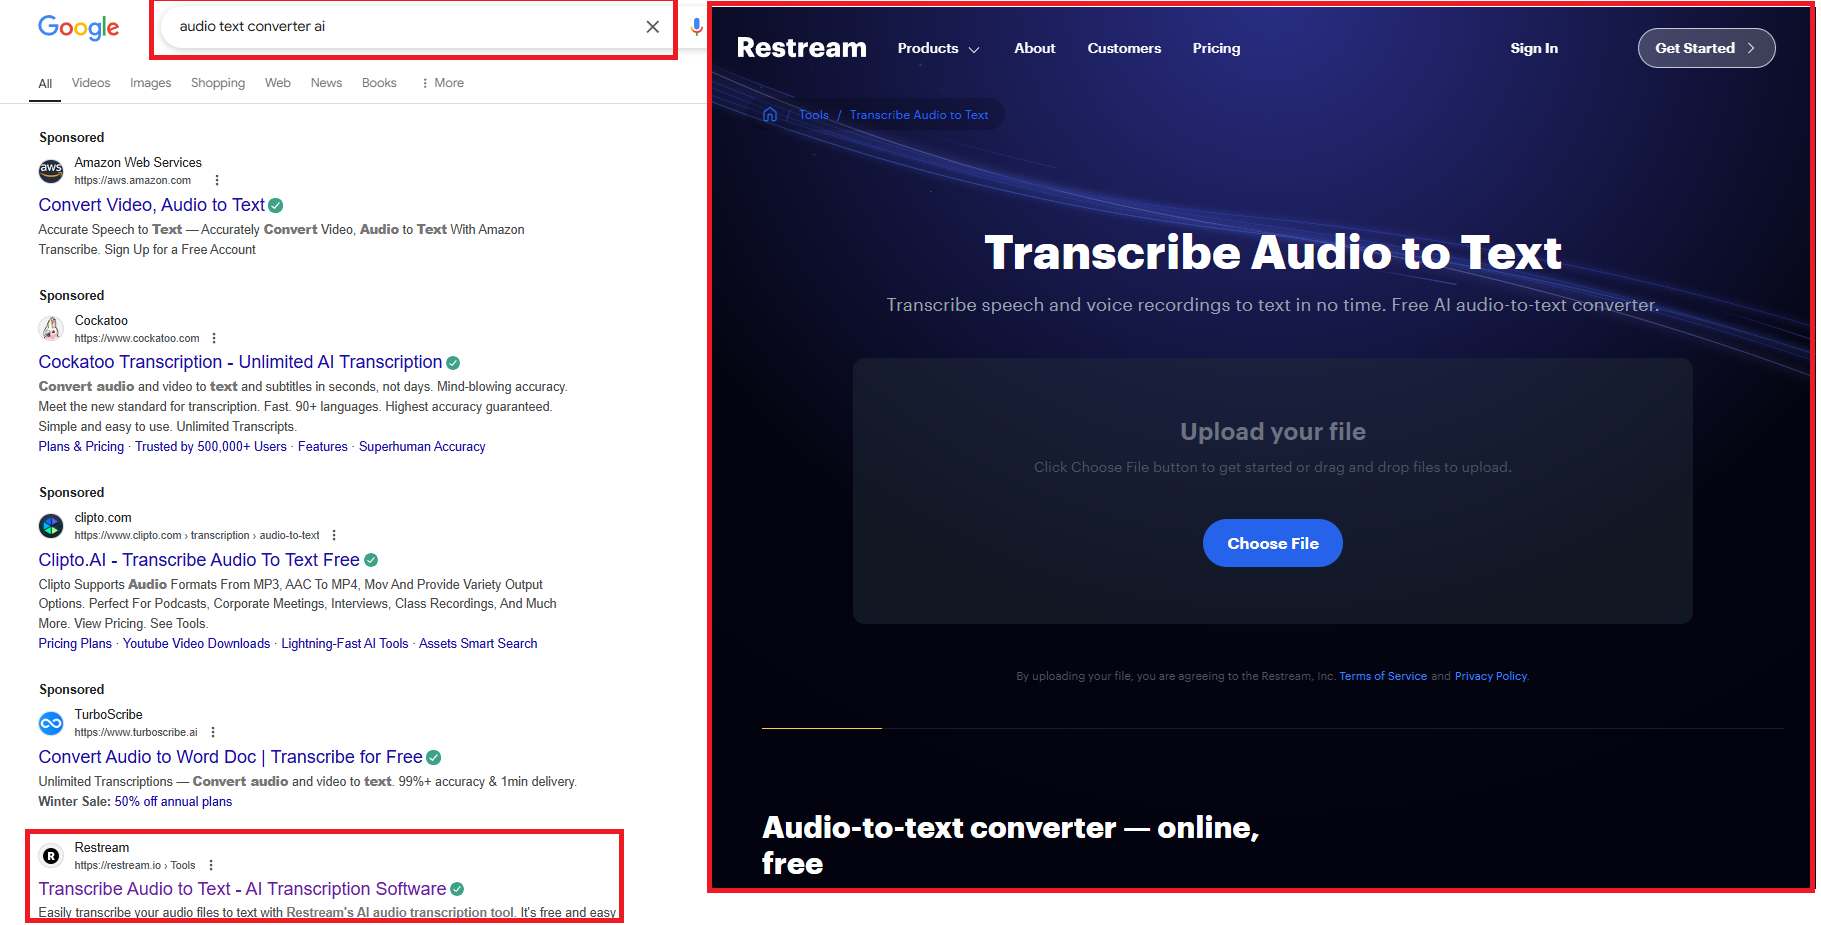Expand the Products dropdown on Restream
1821x925 pixels.
pyautogui.click(x=938, y=48)
